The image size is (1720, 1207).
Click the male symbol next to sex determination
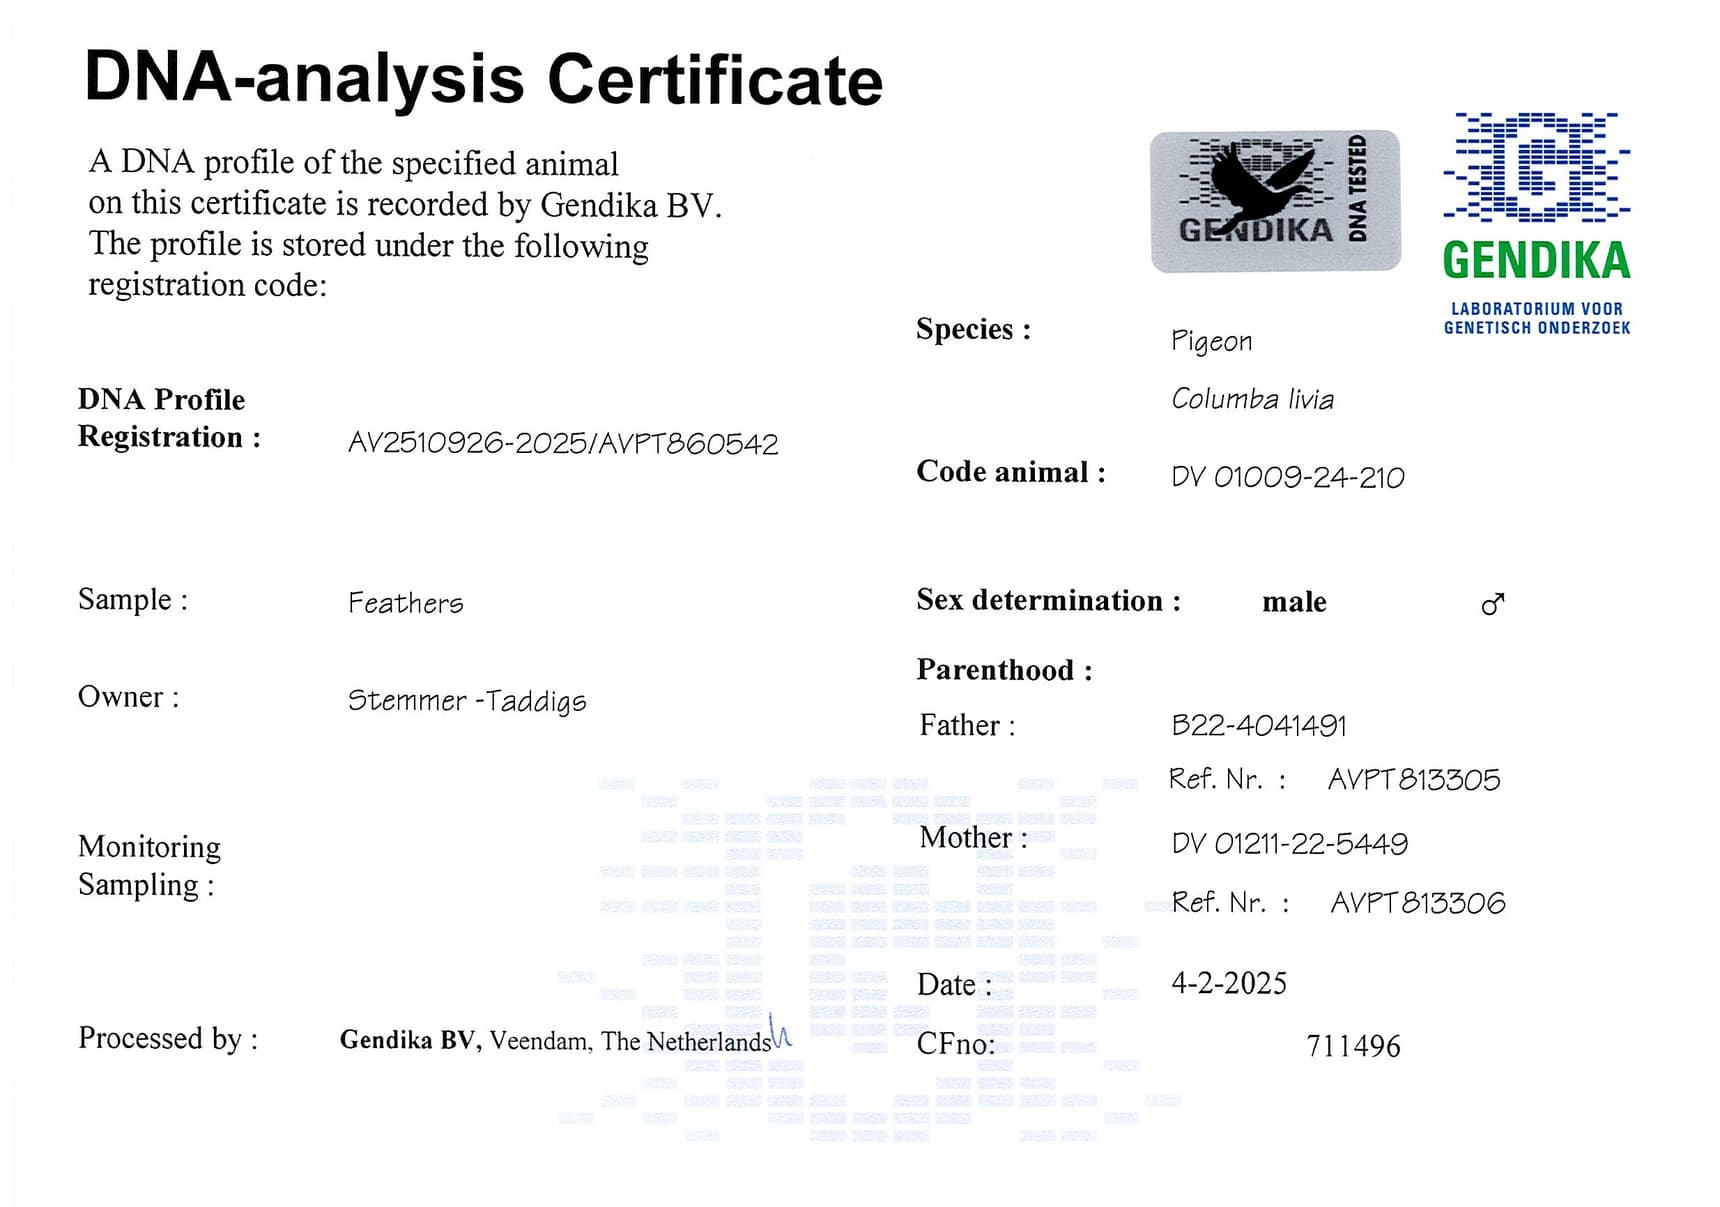click(1492, 604)
